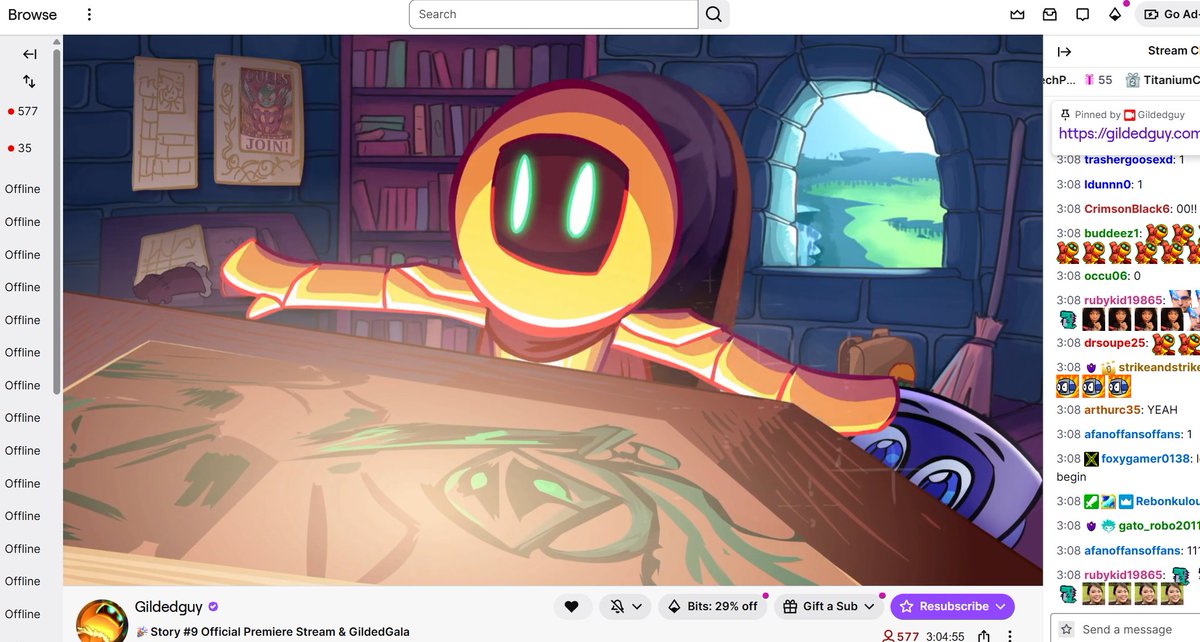Image resolution: width=1200 pixels, height=642 pixels.
Task: Click username occu06 in chat
Action: pyautogui.click(x=1105, y=276)
